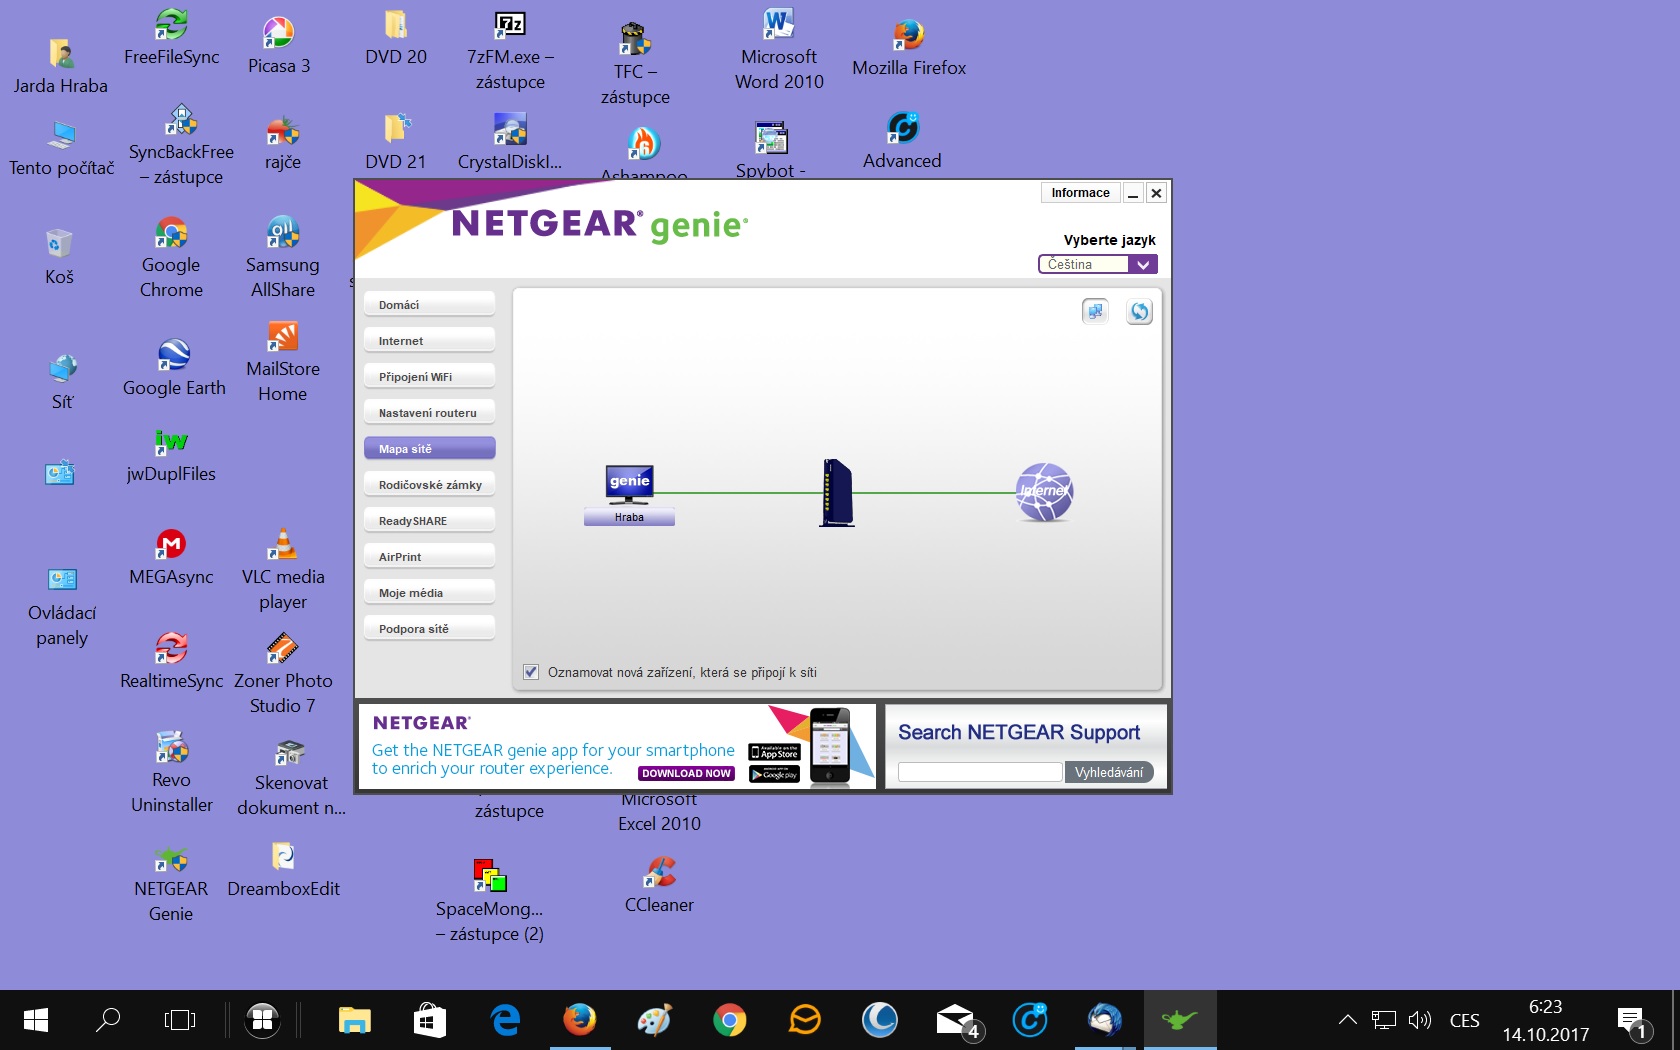The height and width of the screenshot is (1050, 1680).
Task: Click the Google Play badge in banner
Action: pyautogui.click(x=775, y=774)
